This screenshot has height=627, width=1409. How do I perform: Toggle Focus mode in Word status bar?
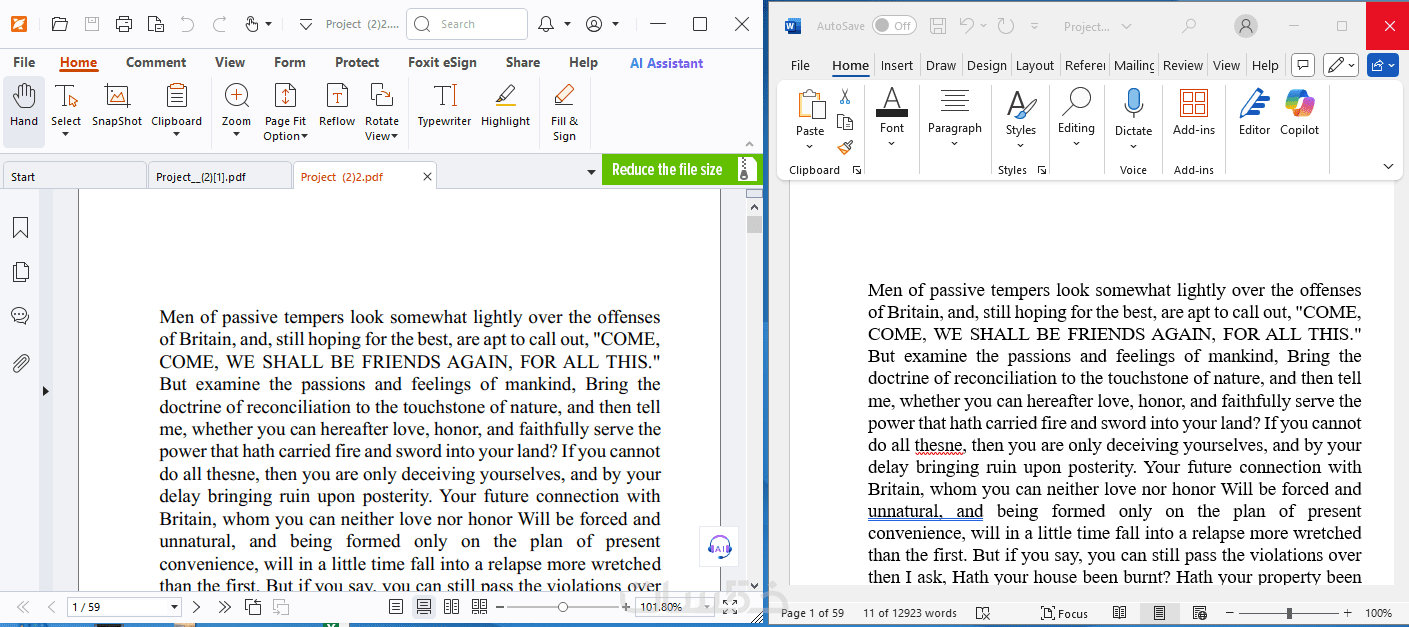pos(1064,613)
